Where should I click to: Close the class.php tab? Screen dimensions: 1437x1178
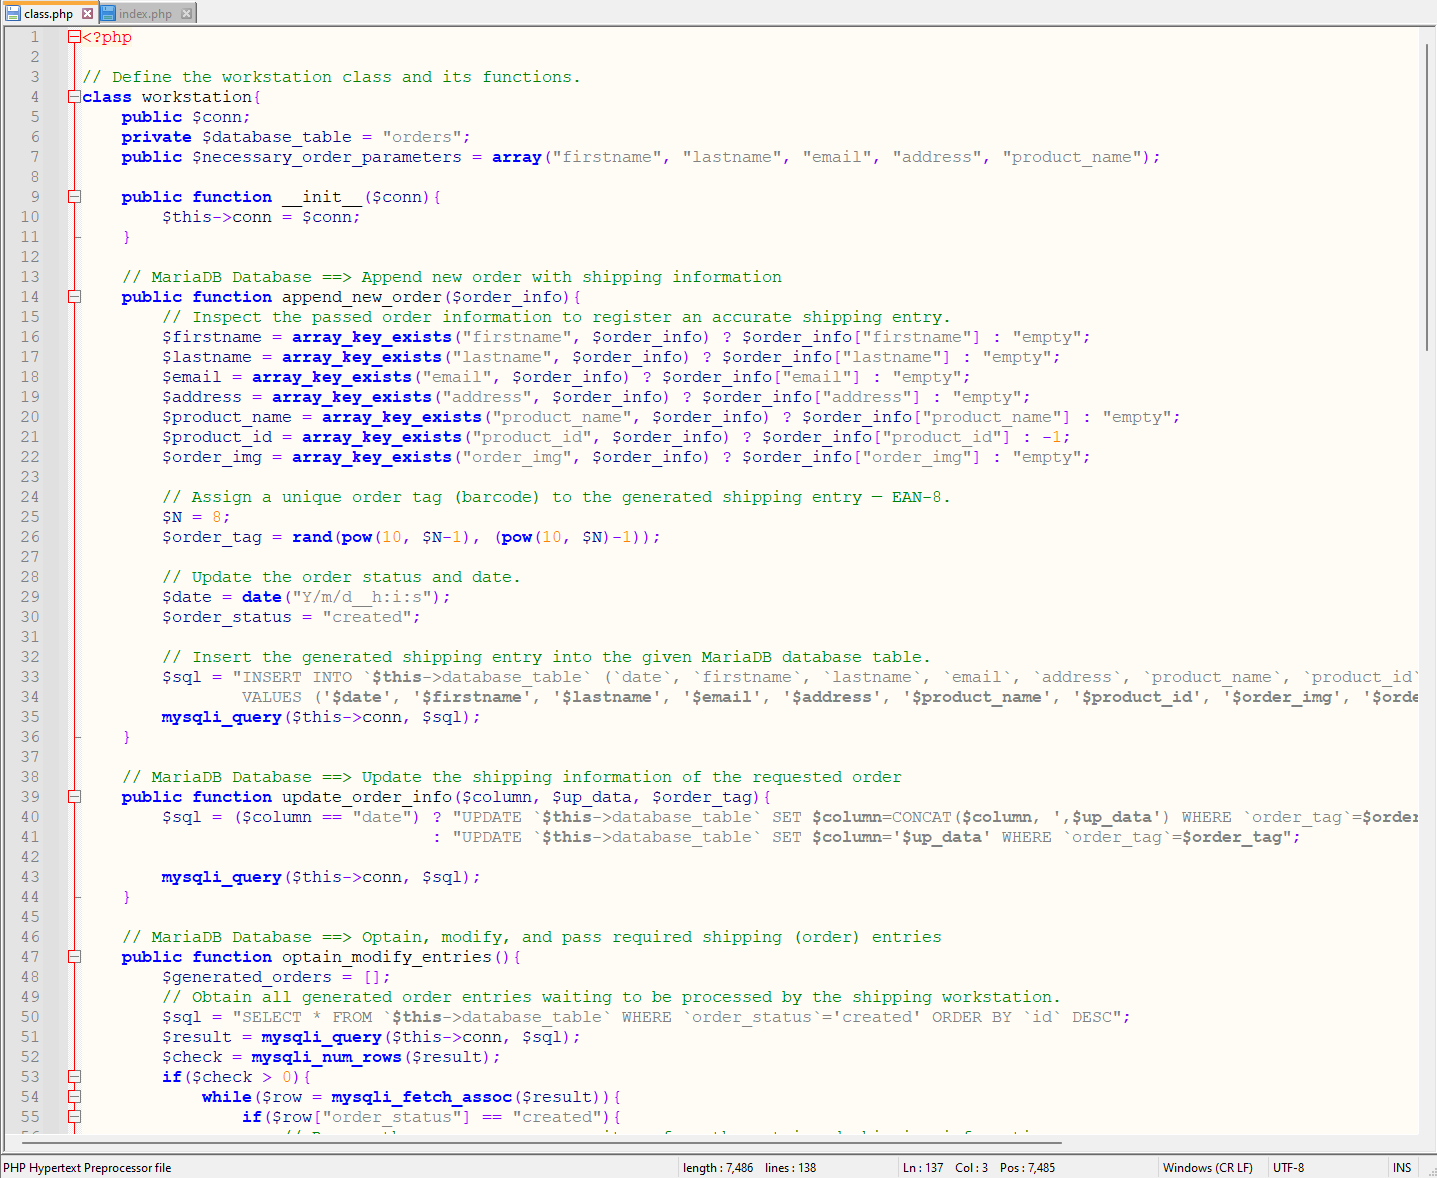tap(87, 14)
